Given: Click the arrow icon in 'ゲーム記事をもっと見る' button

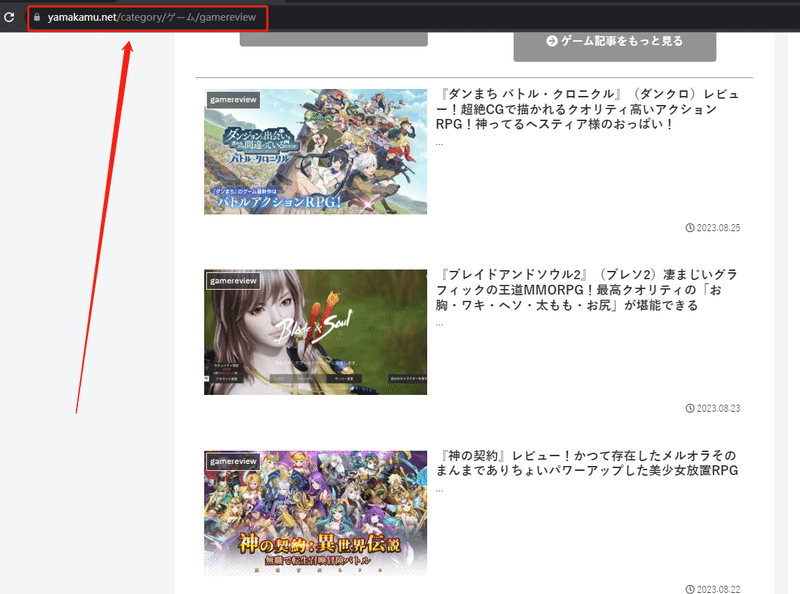Looking at the screenshot, I should point(552,41).
